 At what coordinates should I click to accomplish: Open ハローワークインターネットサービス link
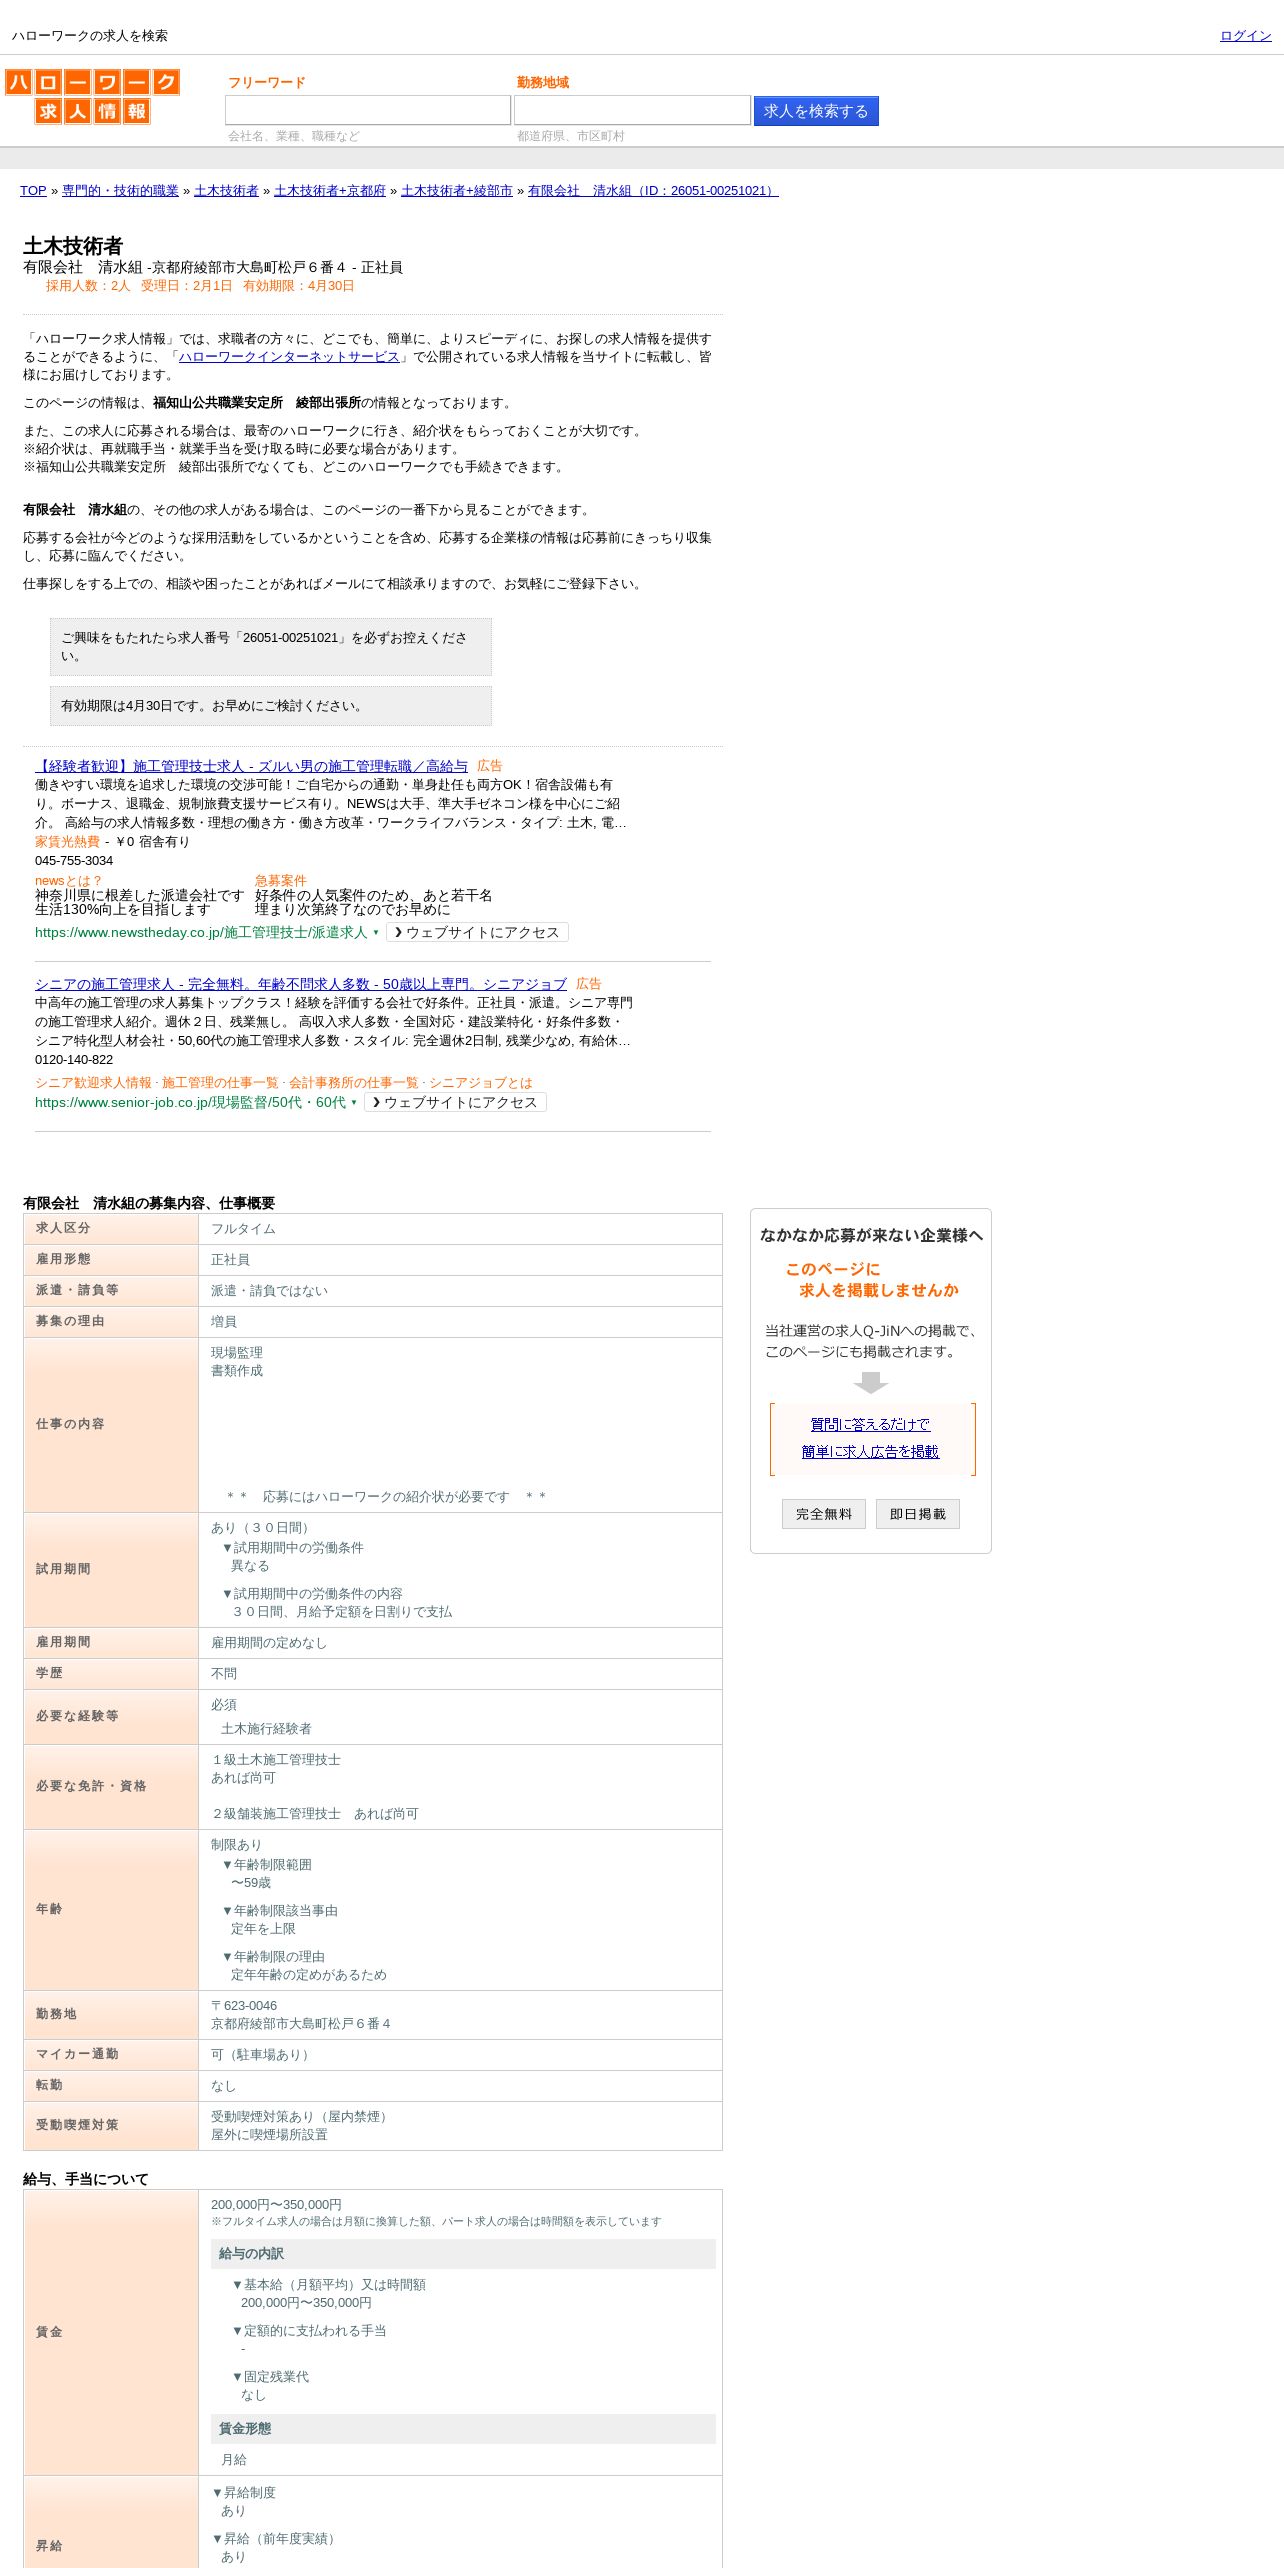[x=289, y=357]
